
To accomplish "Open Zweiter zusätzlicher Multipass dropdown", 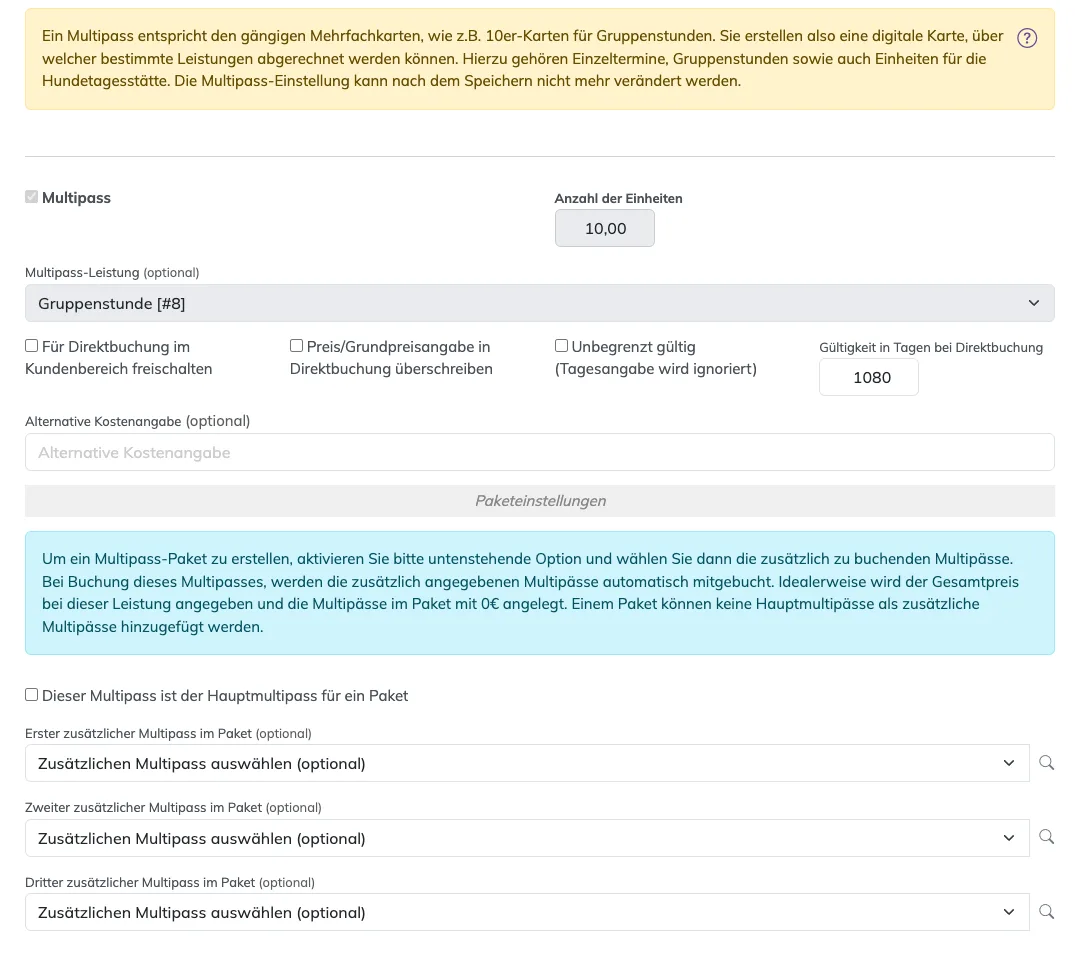I will (x=527, y=838).
